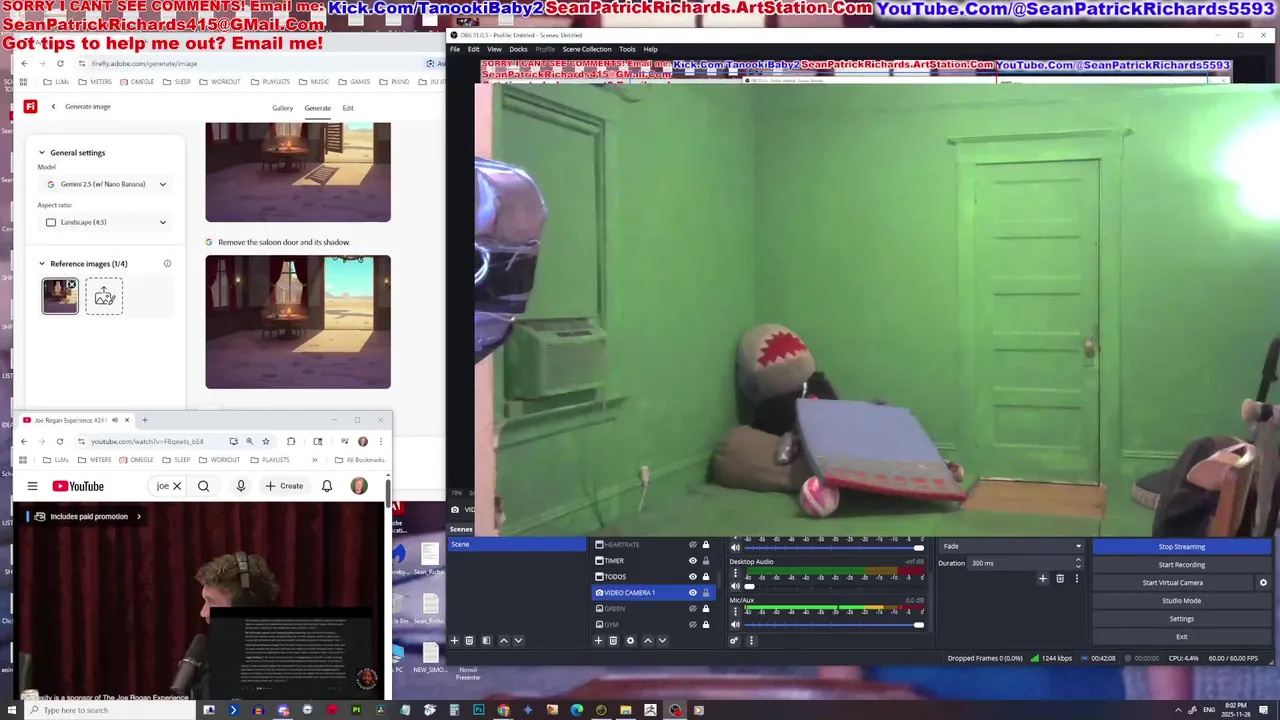The image size is (1280, 720).
Task: Toggle visibility of TIMER source
Action: 692,561
